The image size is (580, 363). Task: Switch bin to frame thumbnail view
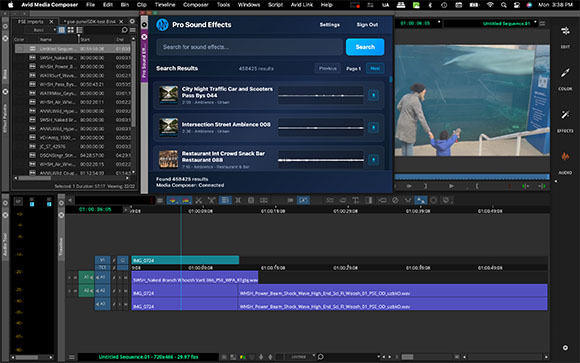(x=70, y=30)
